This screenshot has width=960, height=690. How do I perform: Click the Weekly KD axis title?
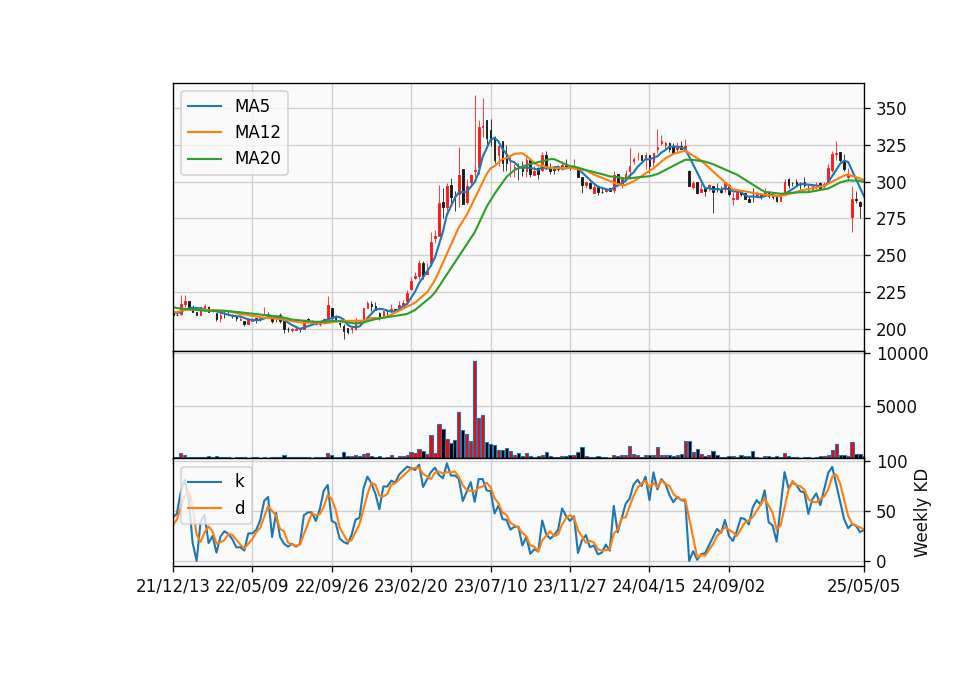pos(921,513)
